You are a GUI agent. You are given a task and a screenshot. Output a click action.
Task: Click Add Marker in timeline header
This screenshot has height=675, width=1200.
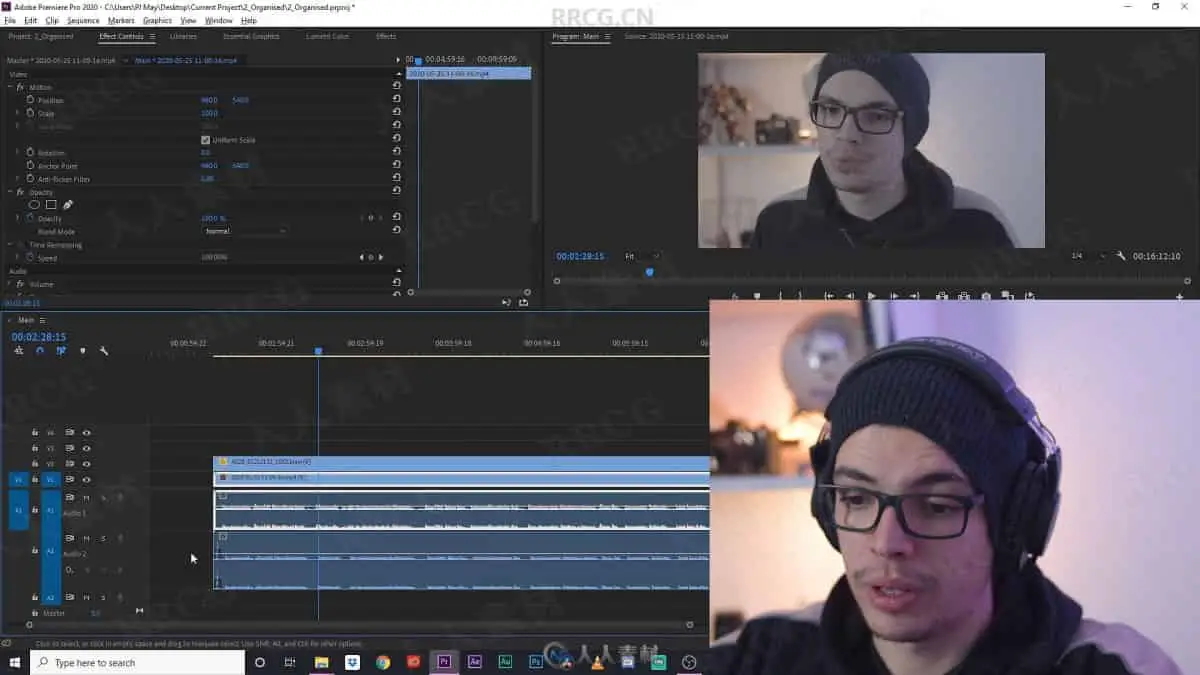point(82,351)
